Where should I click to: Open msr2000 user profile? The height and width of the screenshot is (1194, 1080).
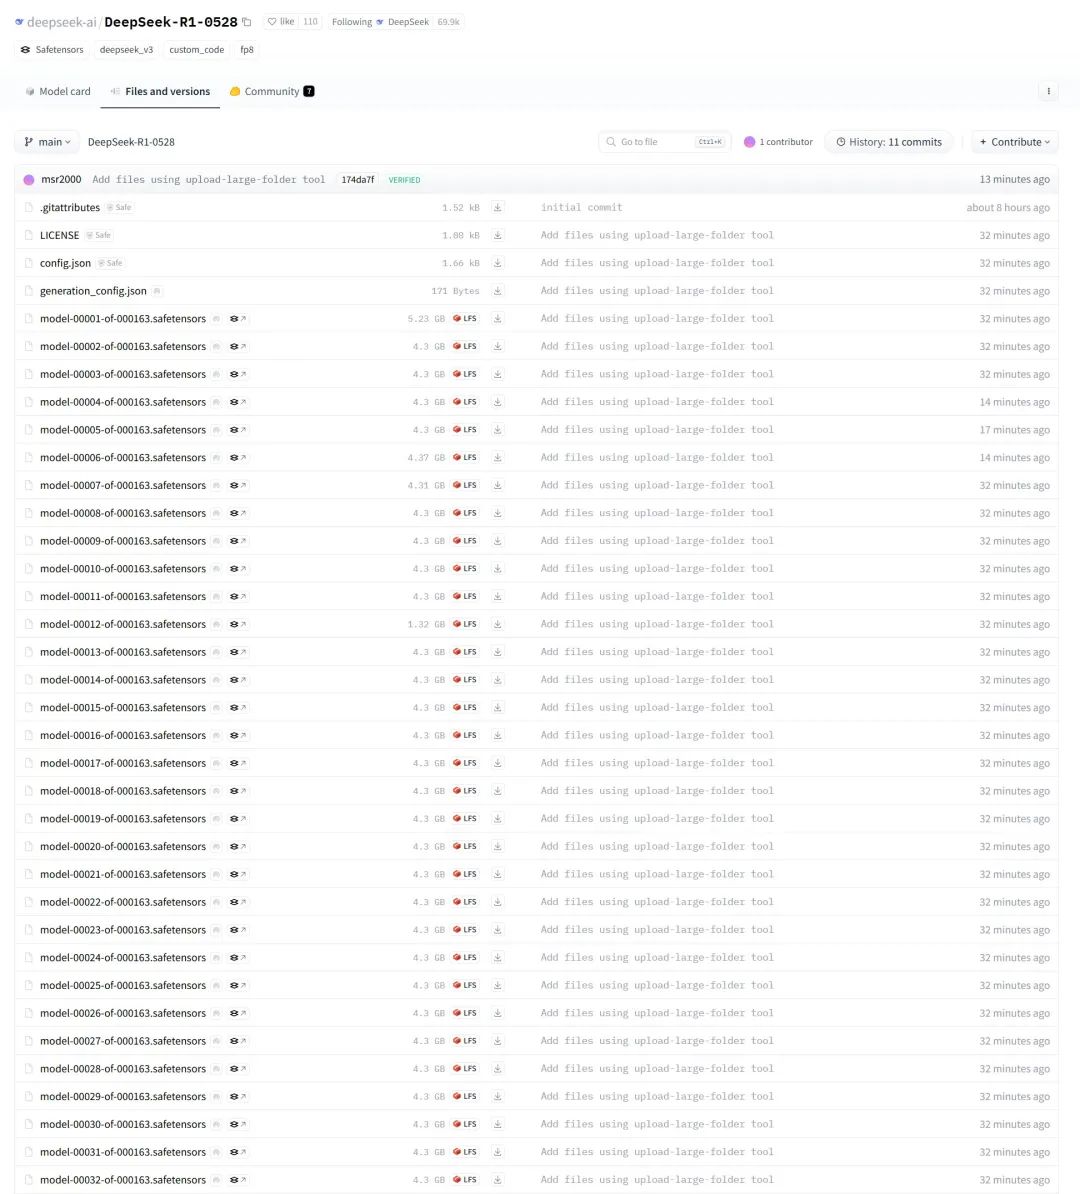coord(61,180)
